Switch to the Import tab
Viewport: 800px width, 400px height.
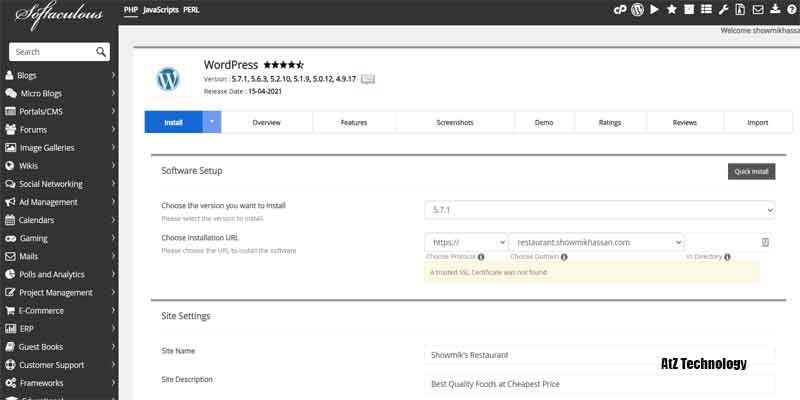point(758,122)
